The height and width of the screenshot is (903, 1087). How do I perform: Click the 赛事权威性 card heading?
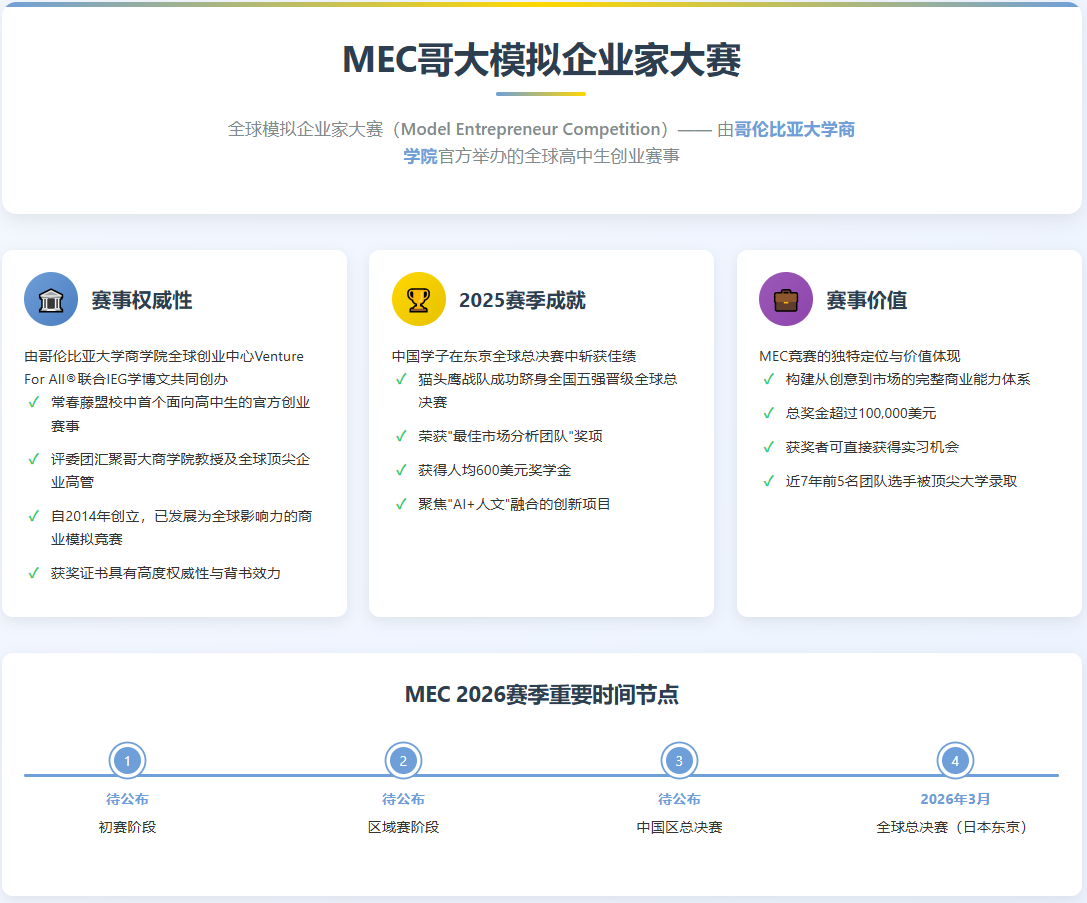141,300
